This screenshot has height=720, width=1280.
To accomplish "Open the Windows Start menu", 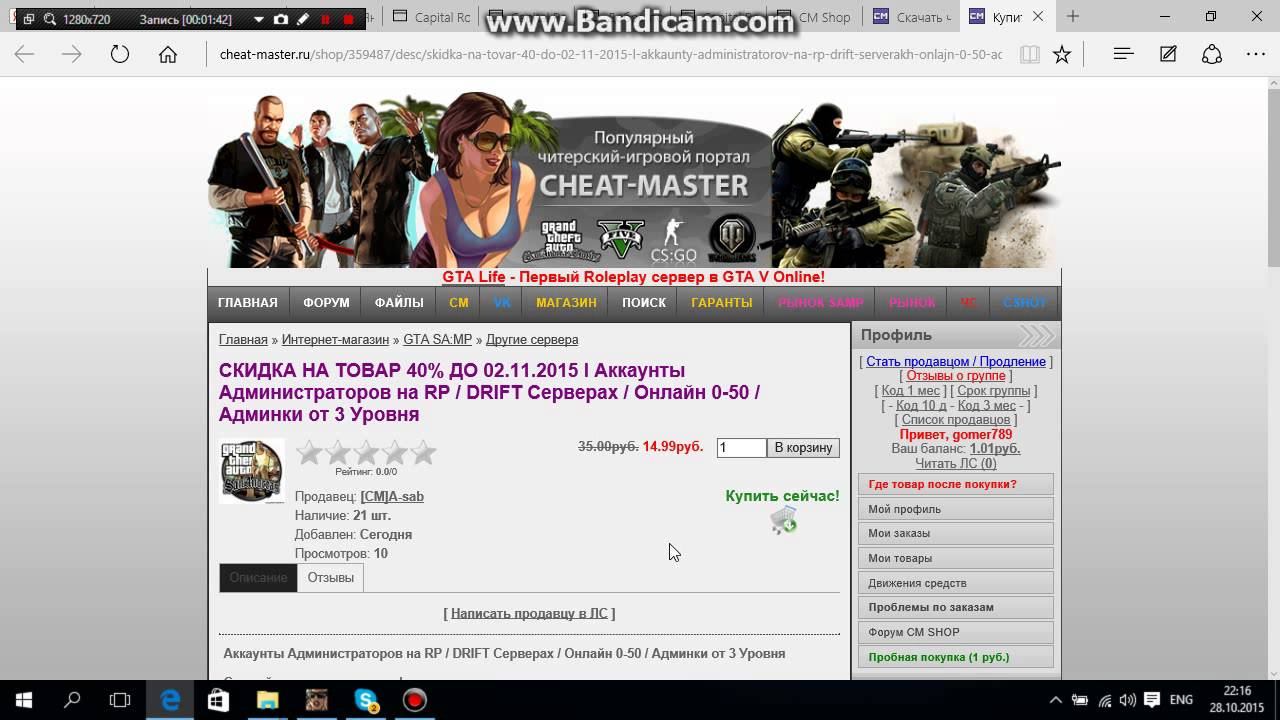I will (x=24, y=700).
